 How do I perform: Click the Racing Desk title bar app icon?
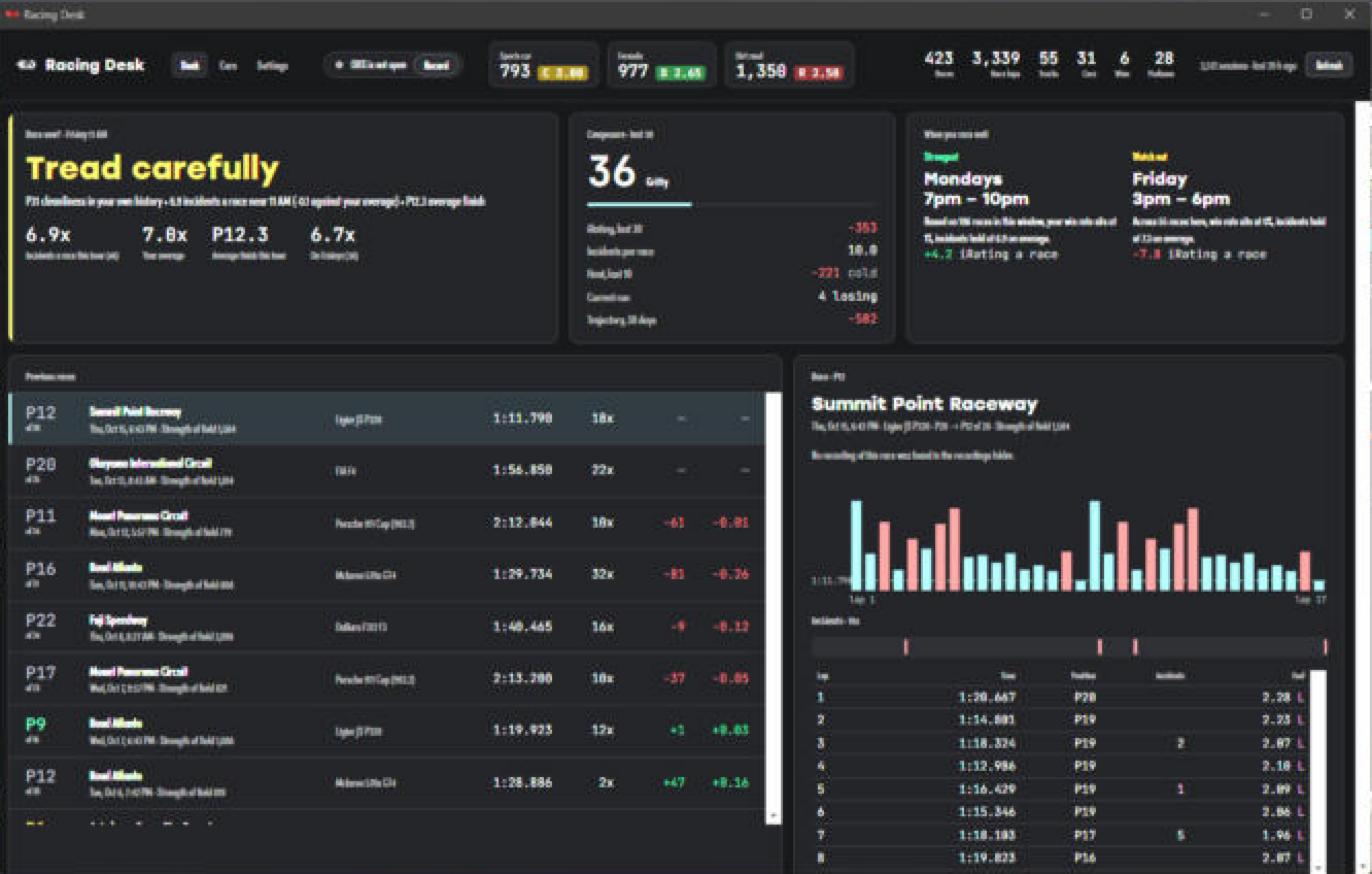[x=12, y=14]
